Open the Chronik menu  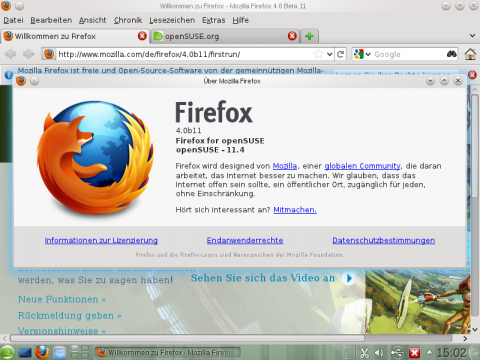tap(128, 20)
